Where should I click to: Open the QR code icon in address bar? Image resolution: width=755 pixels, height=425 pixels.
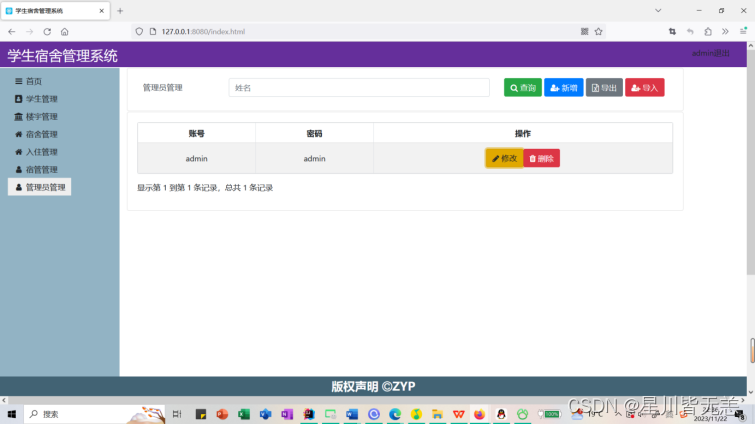point(585,32)
